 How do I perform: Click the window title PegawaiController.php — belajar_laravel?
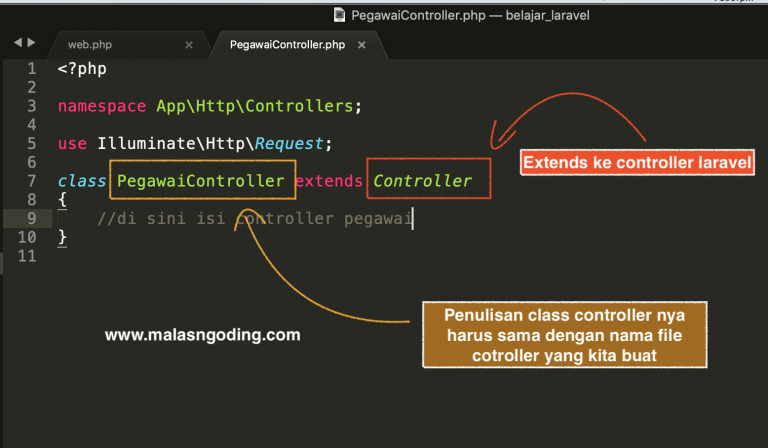tap(470, 15)
